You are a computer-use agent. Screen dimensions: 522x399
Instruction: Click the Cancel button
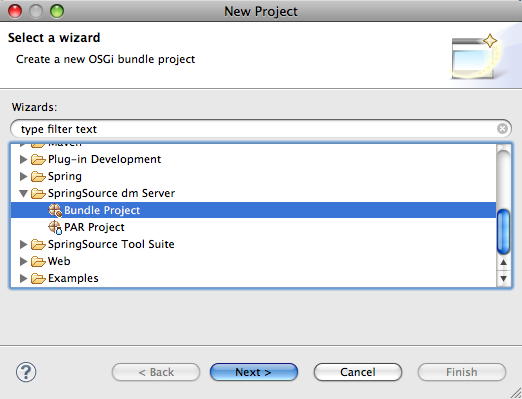click(358, 372)
